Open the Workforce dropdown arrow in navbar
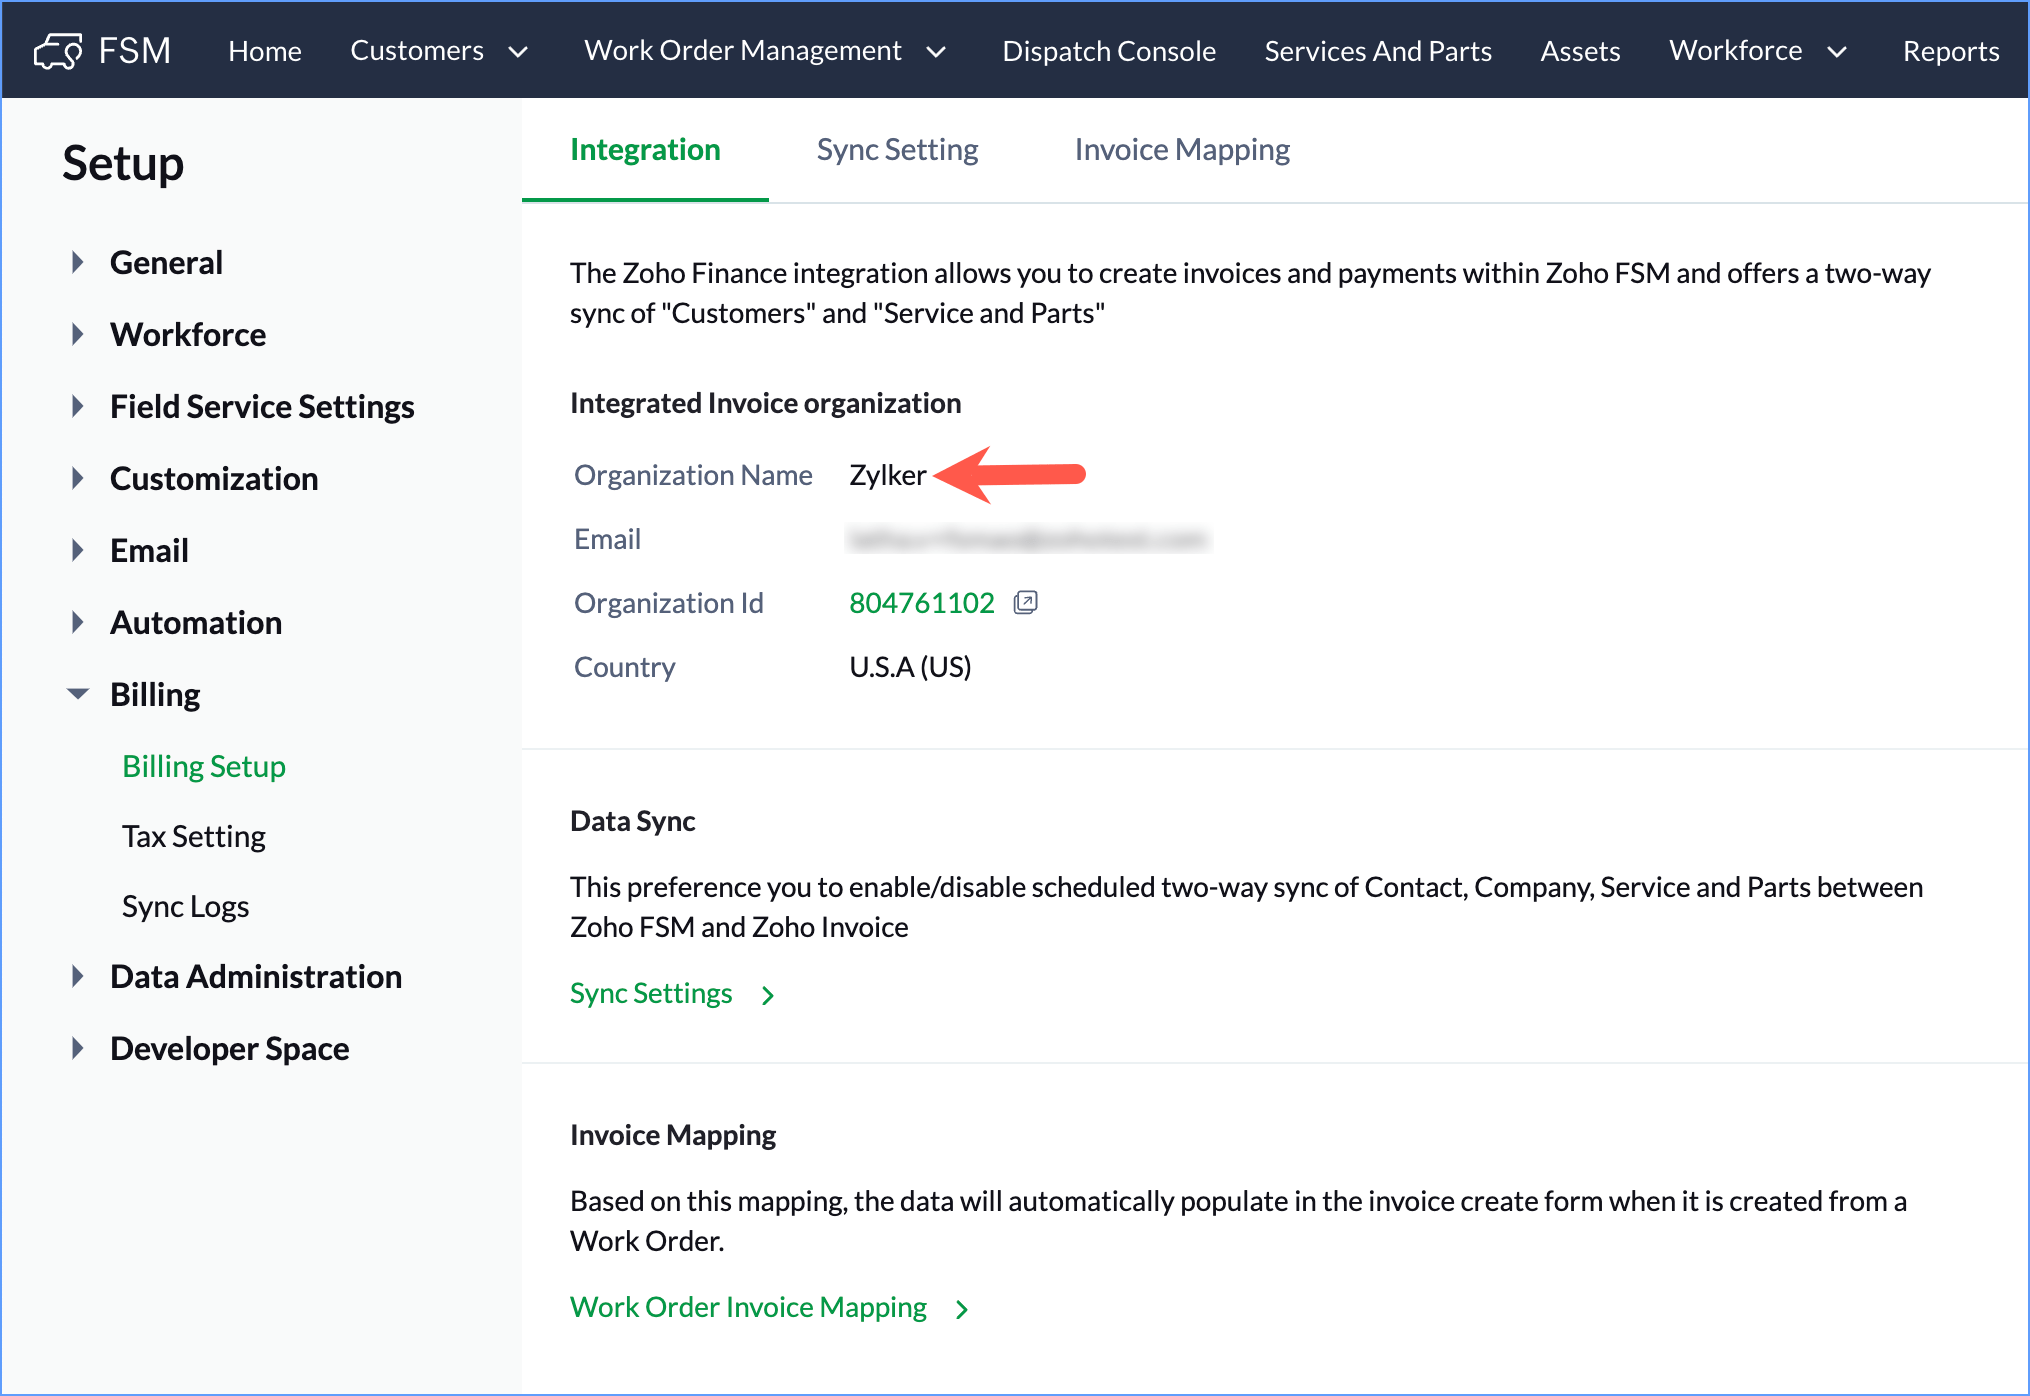Image resolution: width=2030 pixels, height=1396 pixels. 1837,52
